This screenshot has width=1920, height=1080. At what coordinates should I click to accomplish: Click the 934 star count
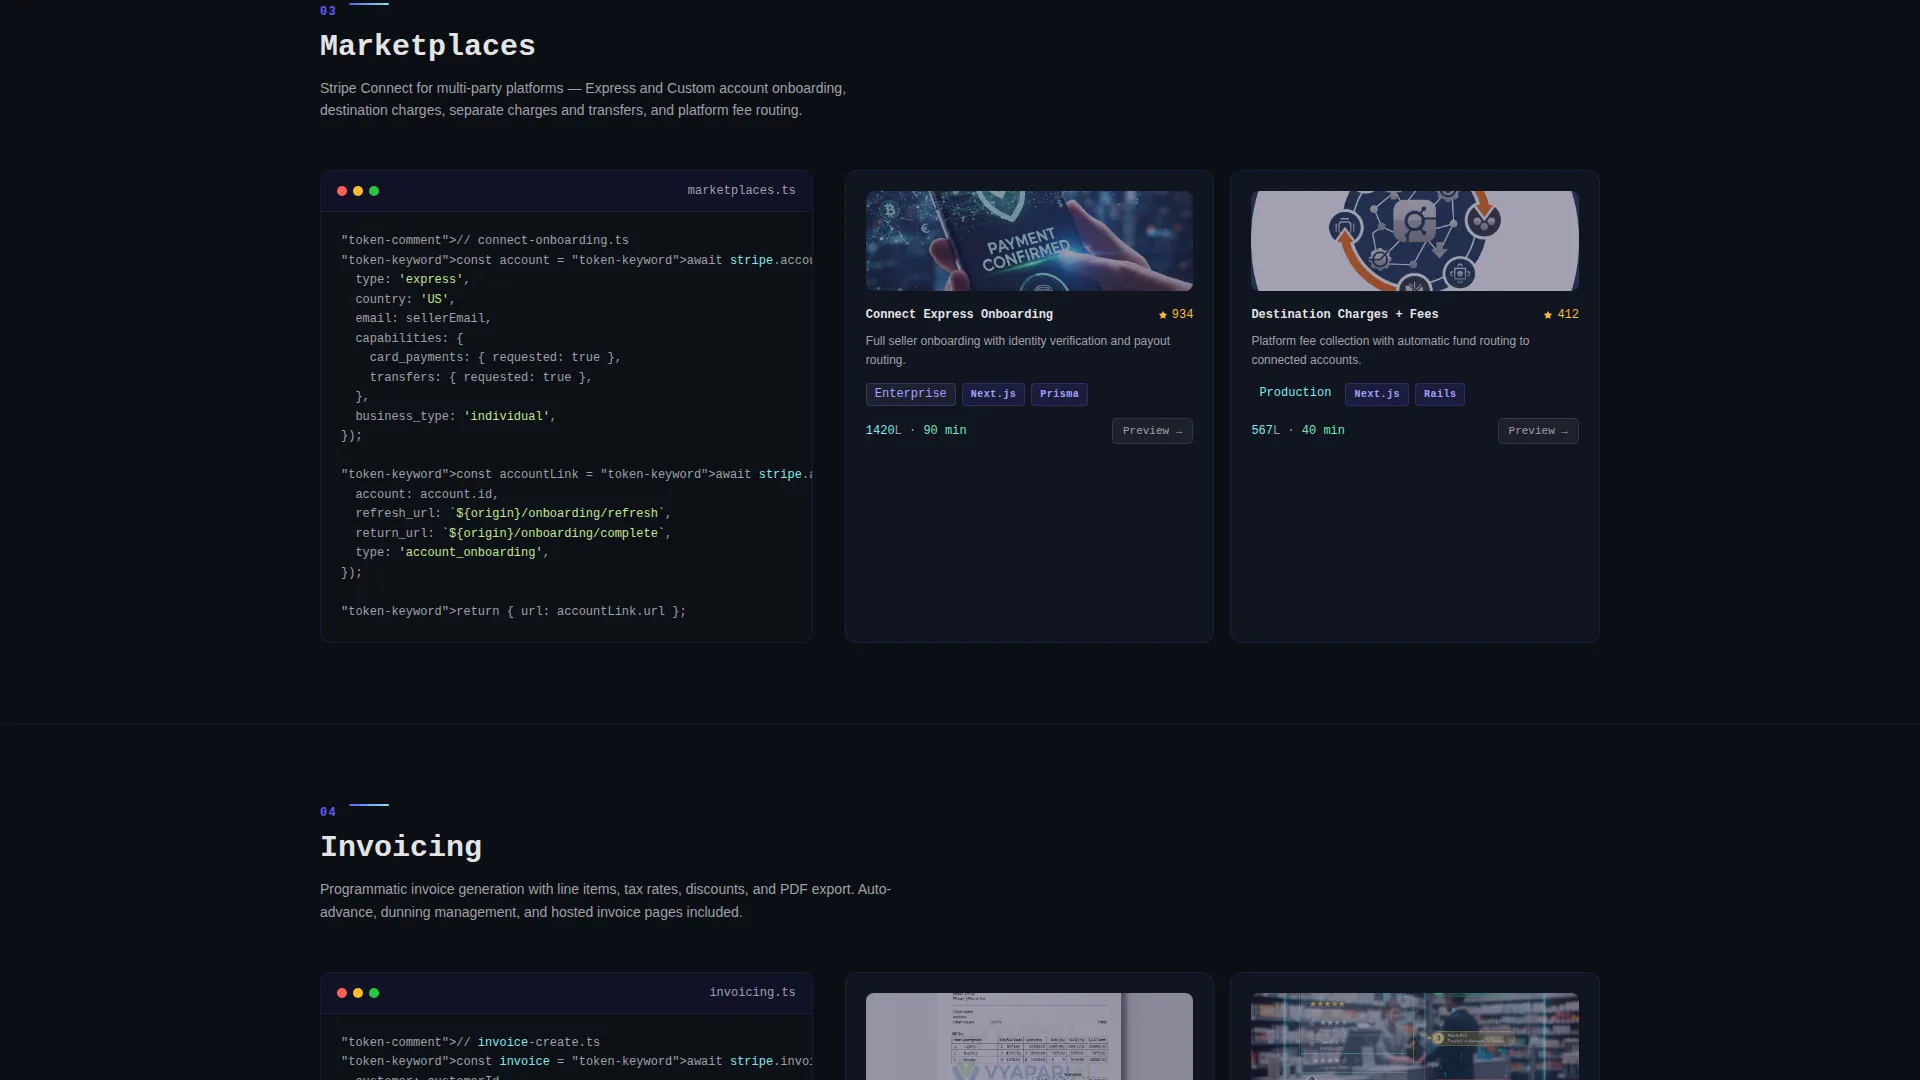click(1182, 314)
